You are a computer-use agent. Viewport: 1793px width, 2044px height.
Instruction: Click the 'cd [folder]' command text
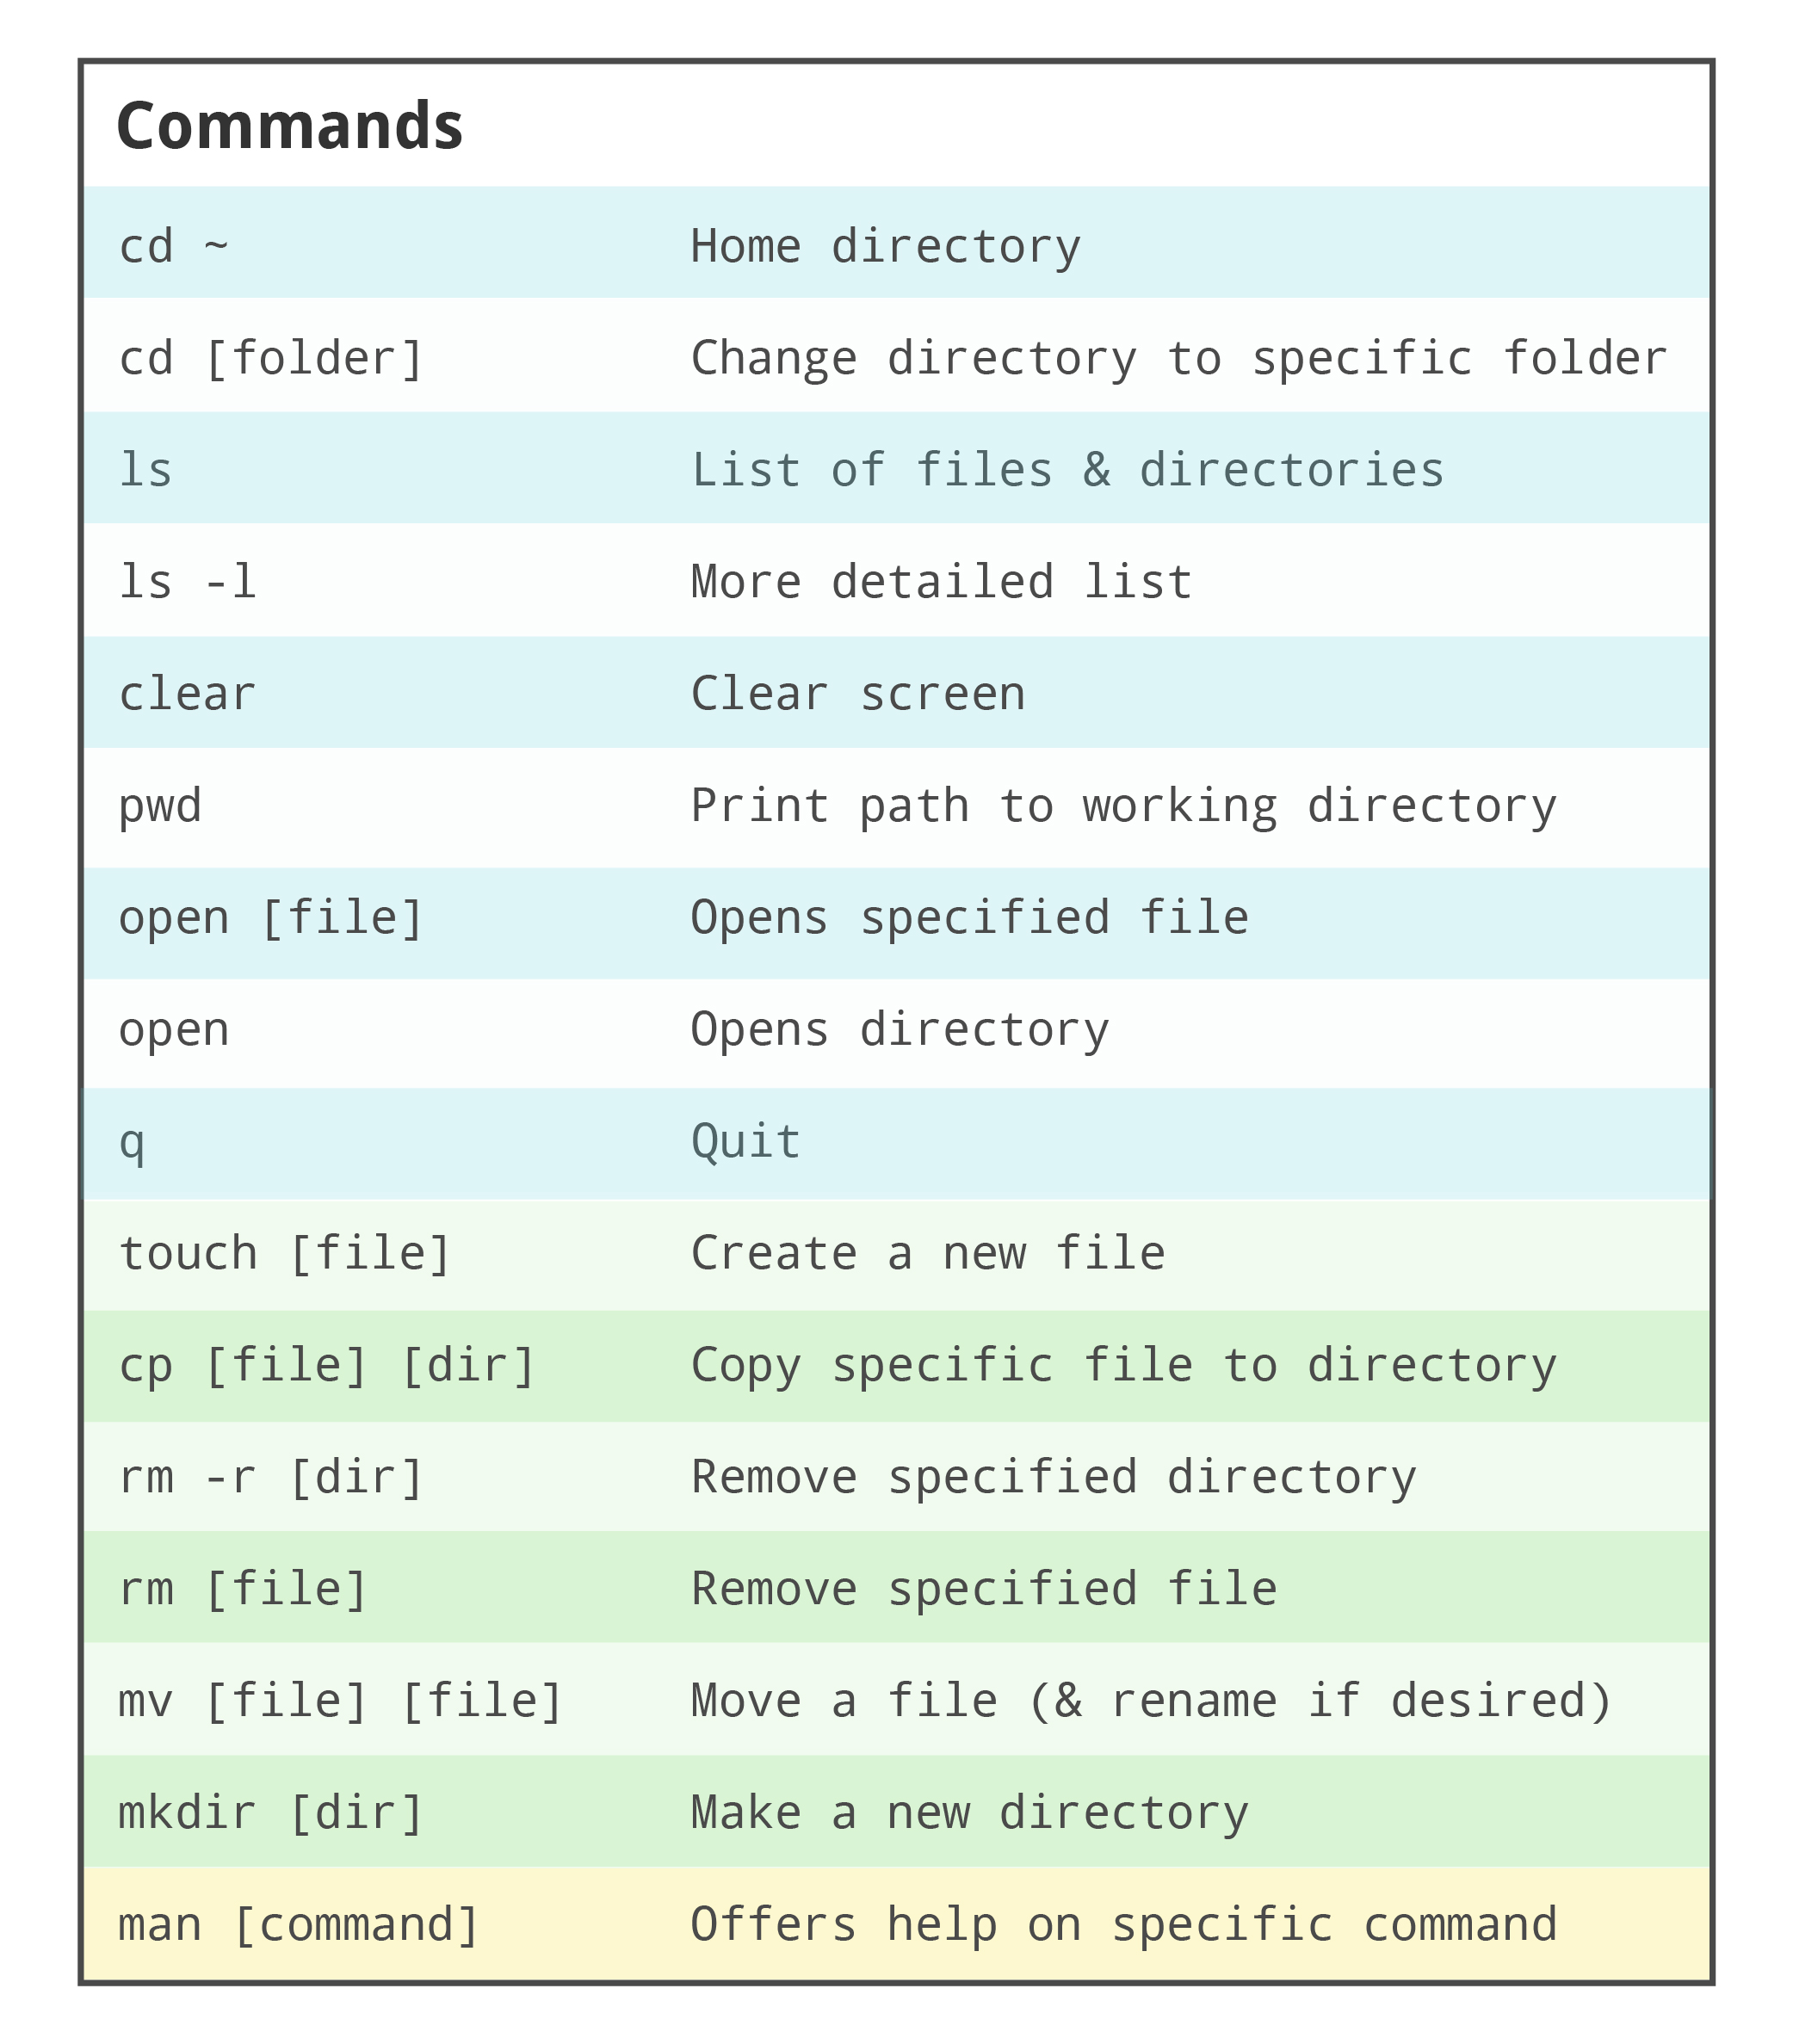[271, 358]
